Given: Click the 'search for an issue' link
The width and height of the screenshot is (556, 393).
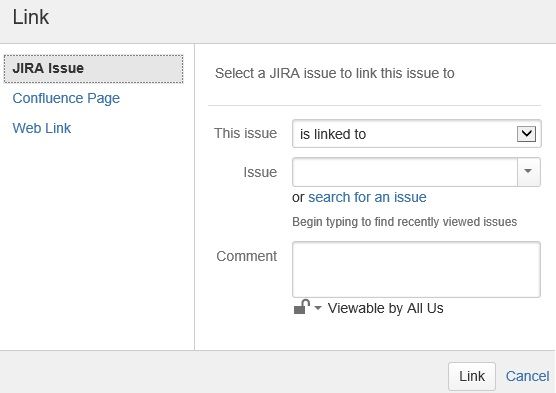Looking at the screenshot, I should click(x=367, y=197).
